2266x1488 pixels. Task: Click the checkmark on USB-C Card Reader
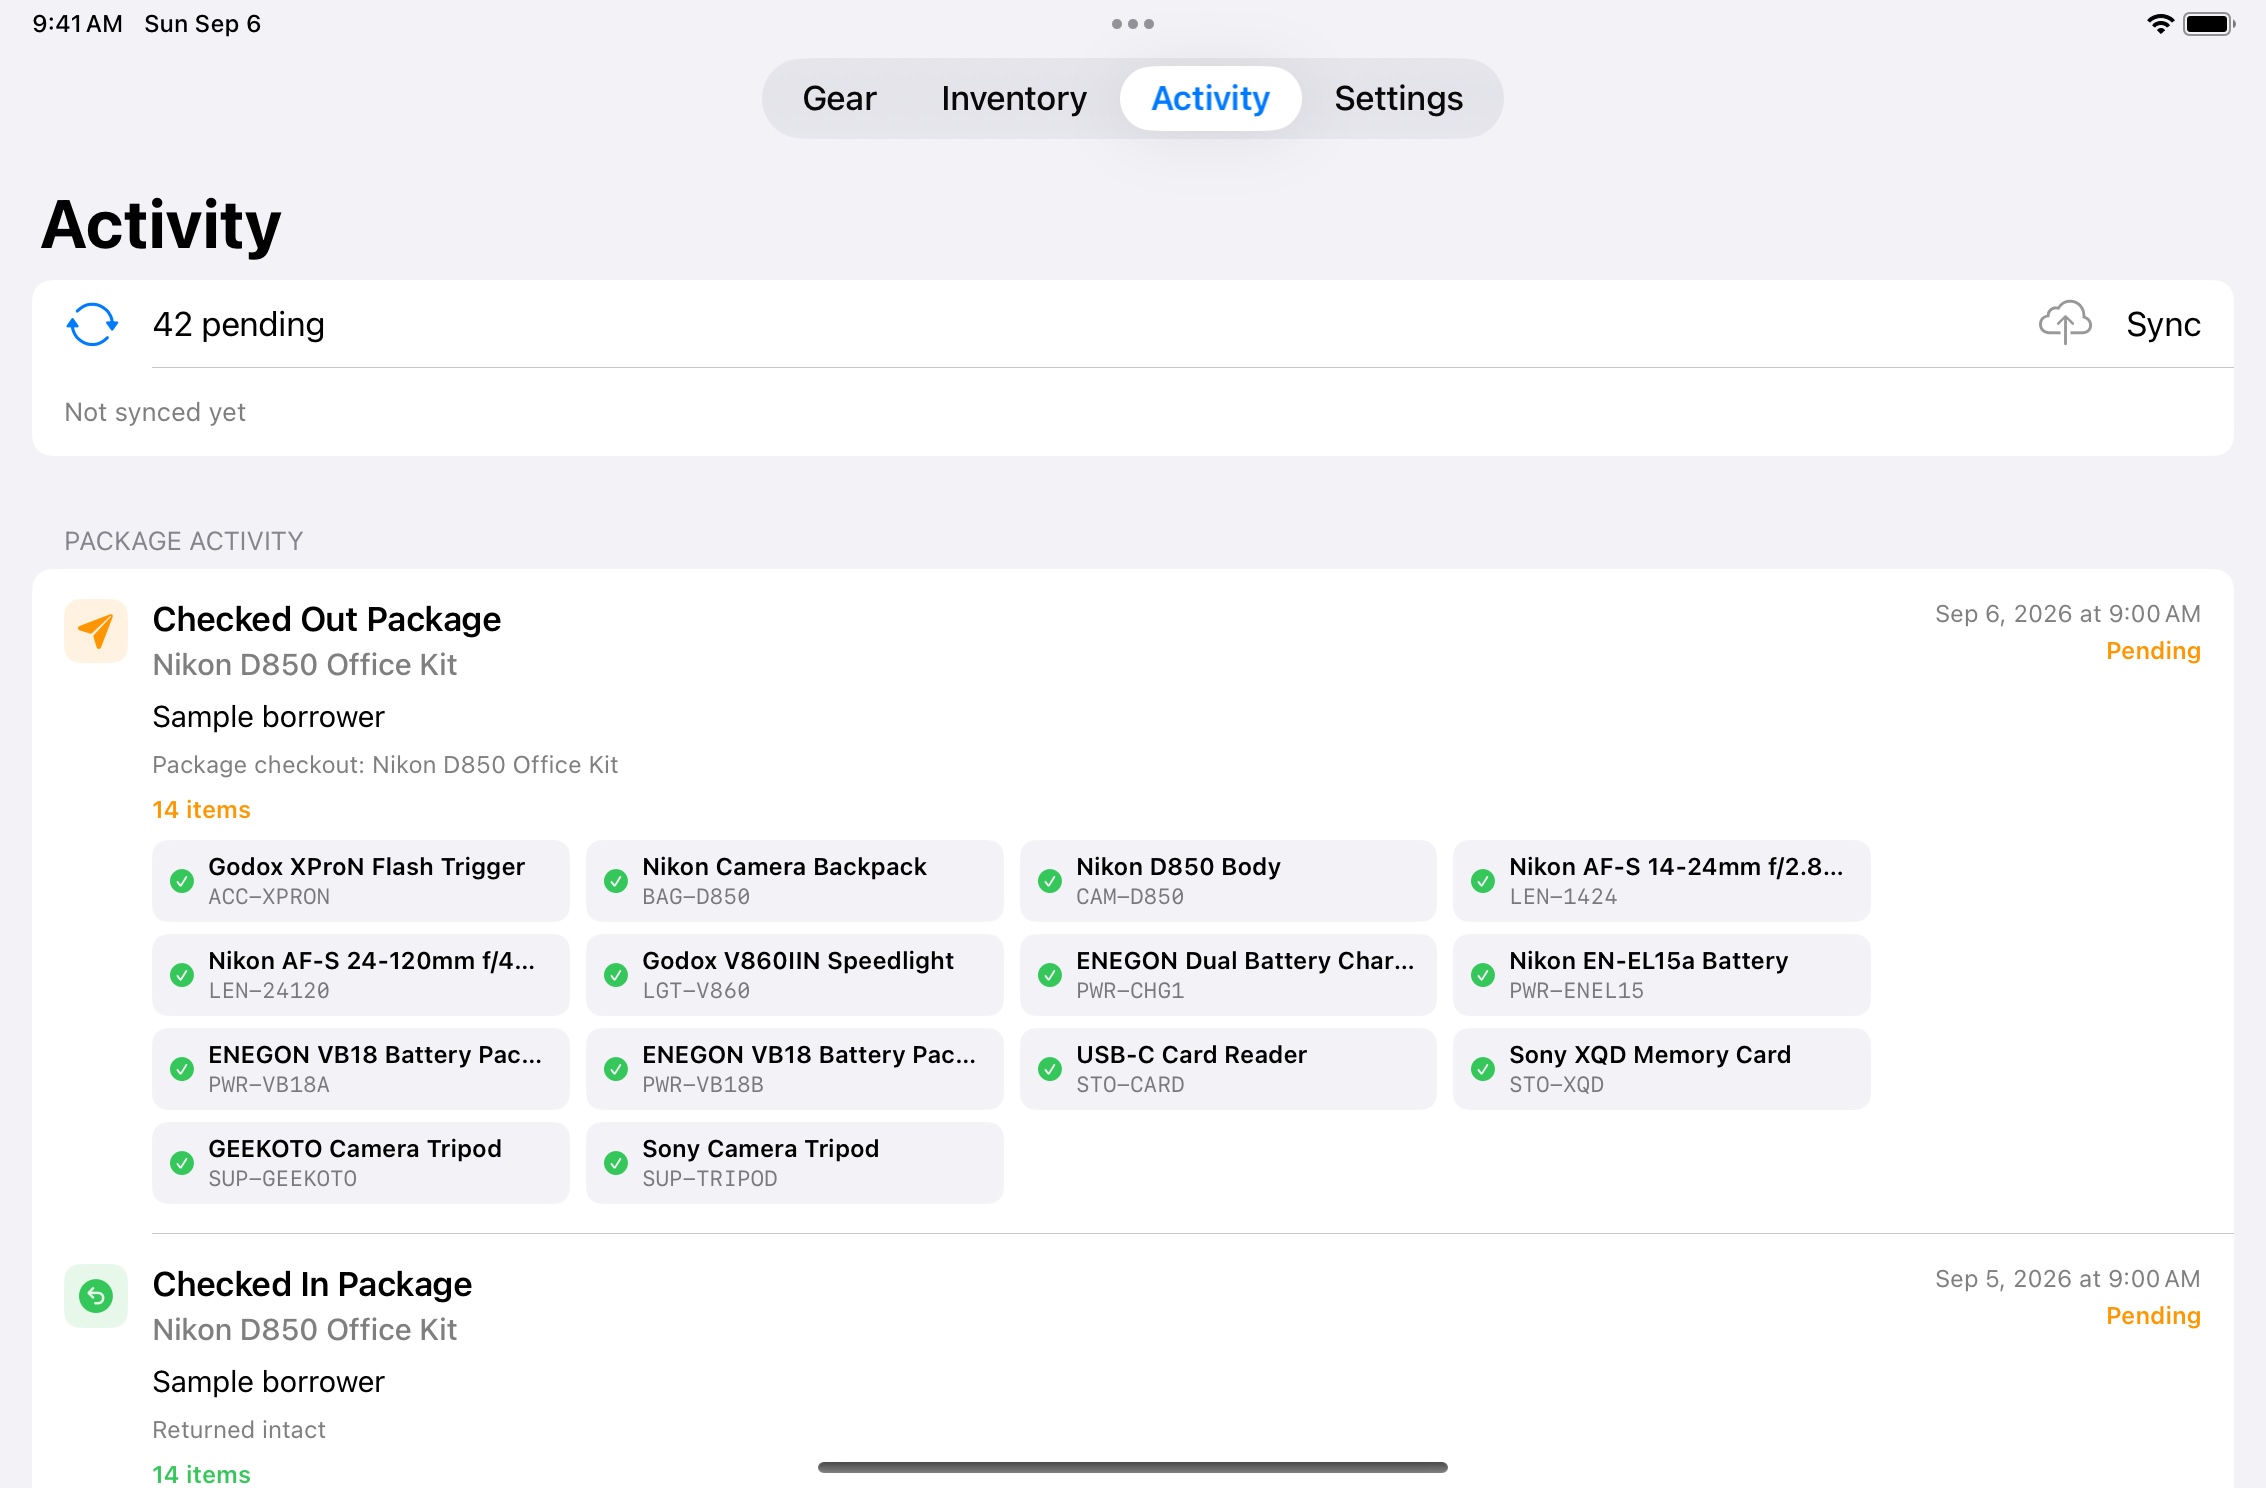[x=1050, y=1069]
